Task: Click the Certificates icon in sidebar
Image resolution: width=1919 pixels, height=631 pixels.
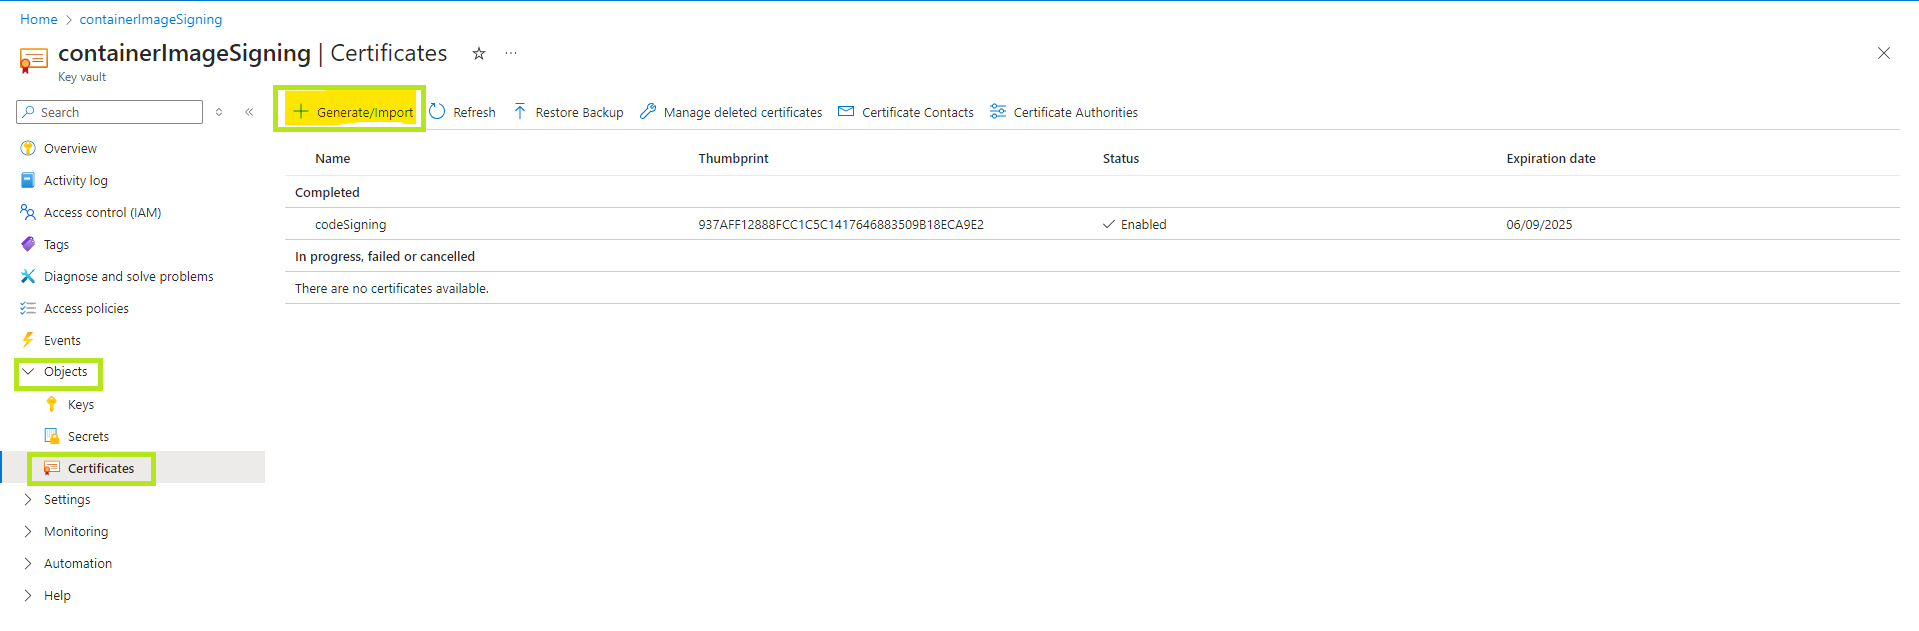Action: click(52, 468)
